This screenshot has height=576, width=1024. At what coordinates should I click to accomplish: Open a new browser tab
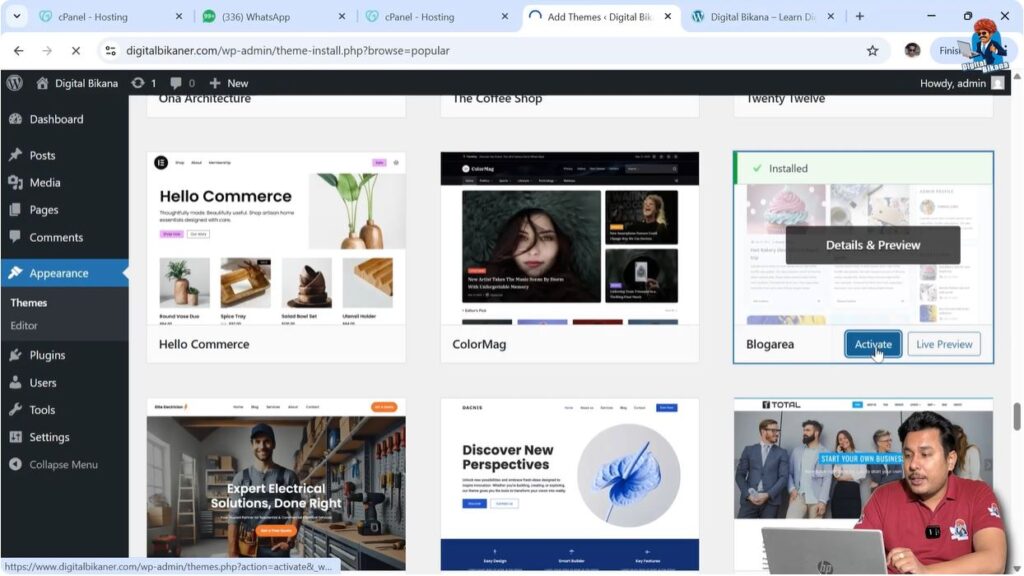coord(859,16)
